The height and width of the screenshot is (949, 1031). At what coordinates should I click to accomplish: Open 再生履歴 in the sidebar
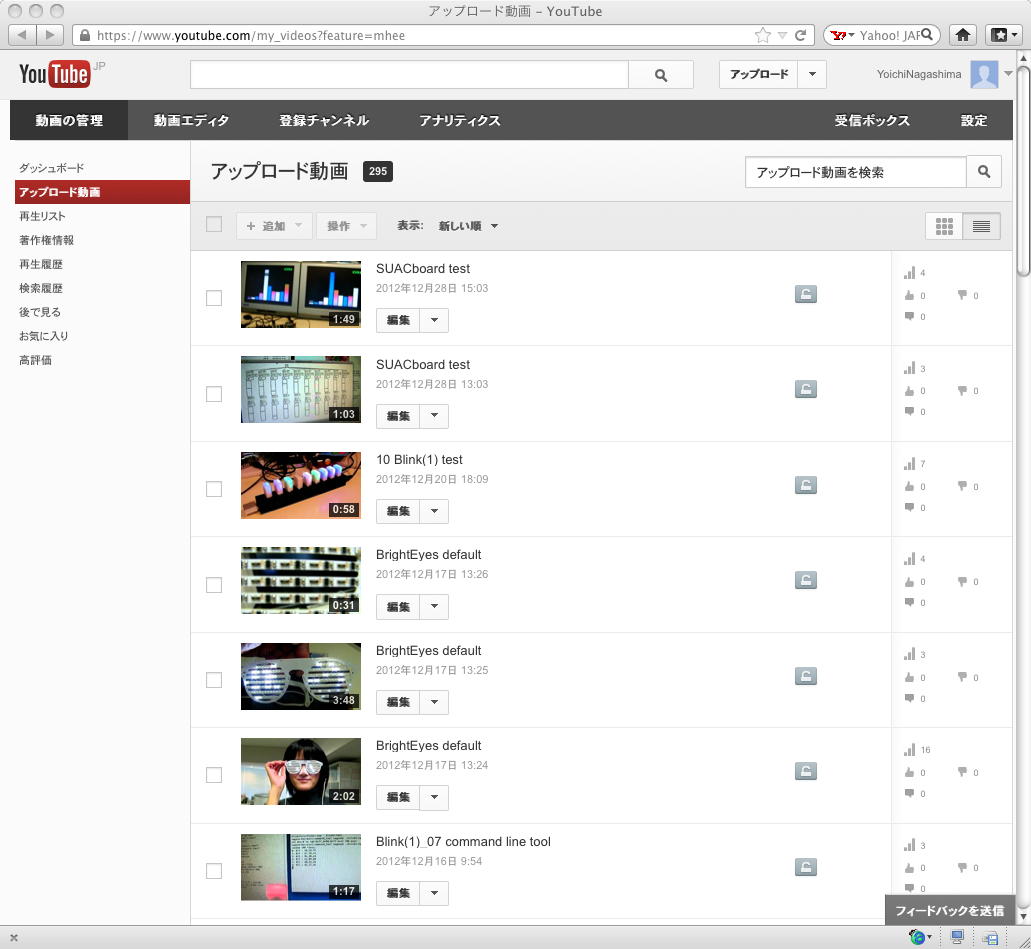(x=41, y=264)
